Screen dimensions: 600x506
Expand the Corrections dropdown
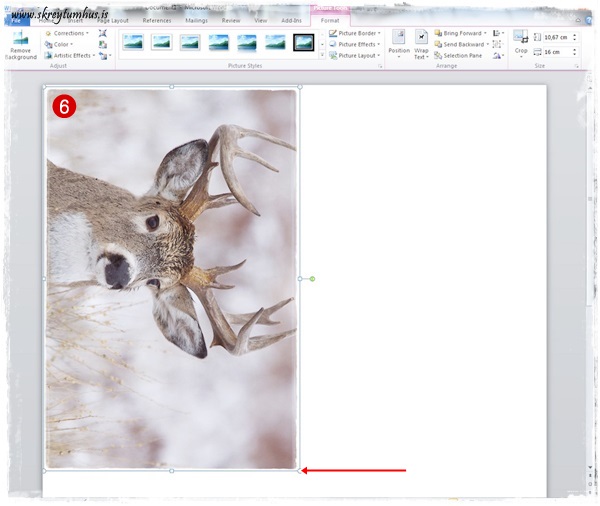point(66,33)
